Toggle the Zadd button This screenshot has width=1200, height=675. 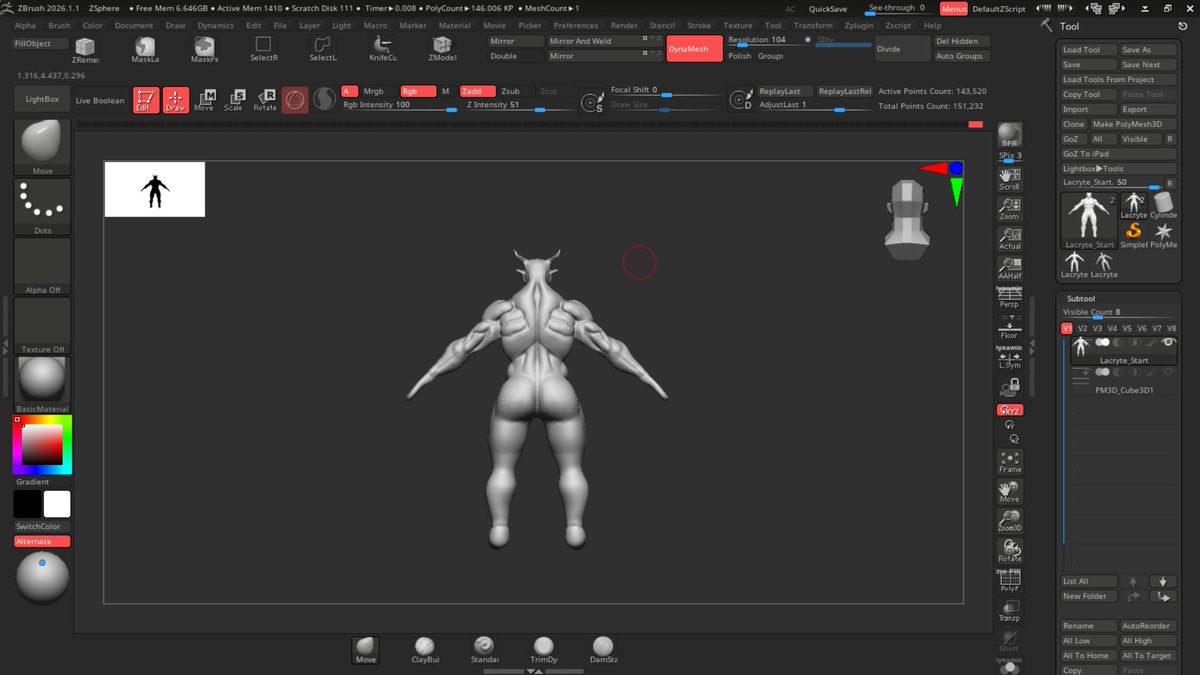click(477, 91)
